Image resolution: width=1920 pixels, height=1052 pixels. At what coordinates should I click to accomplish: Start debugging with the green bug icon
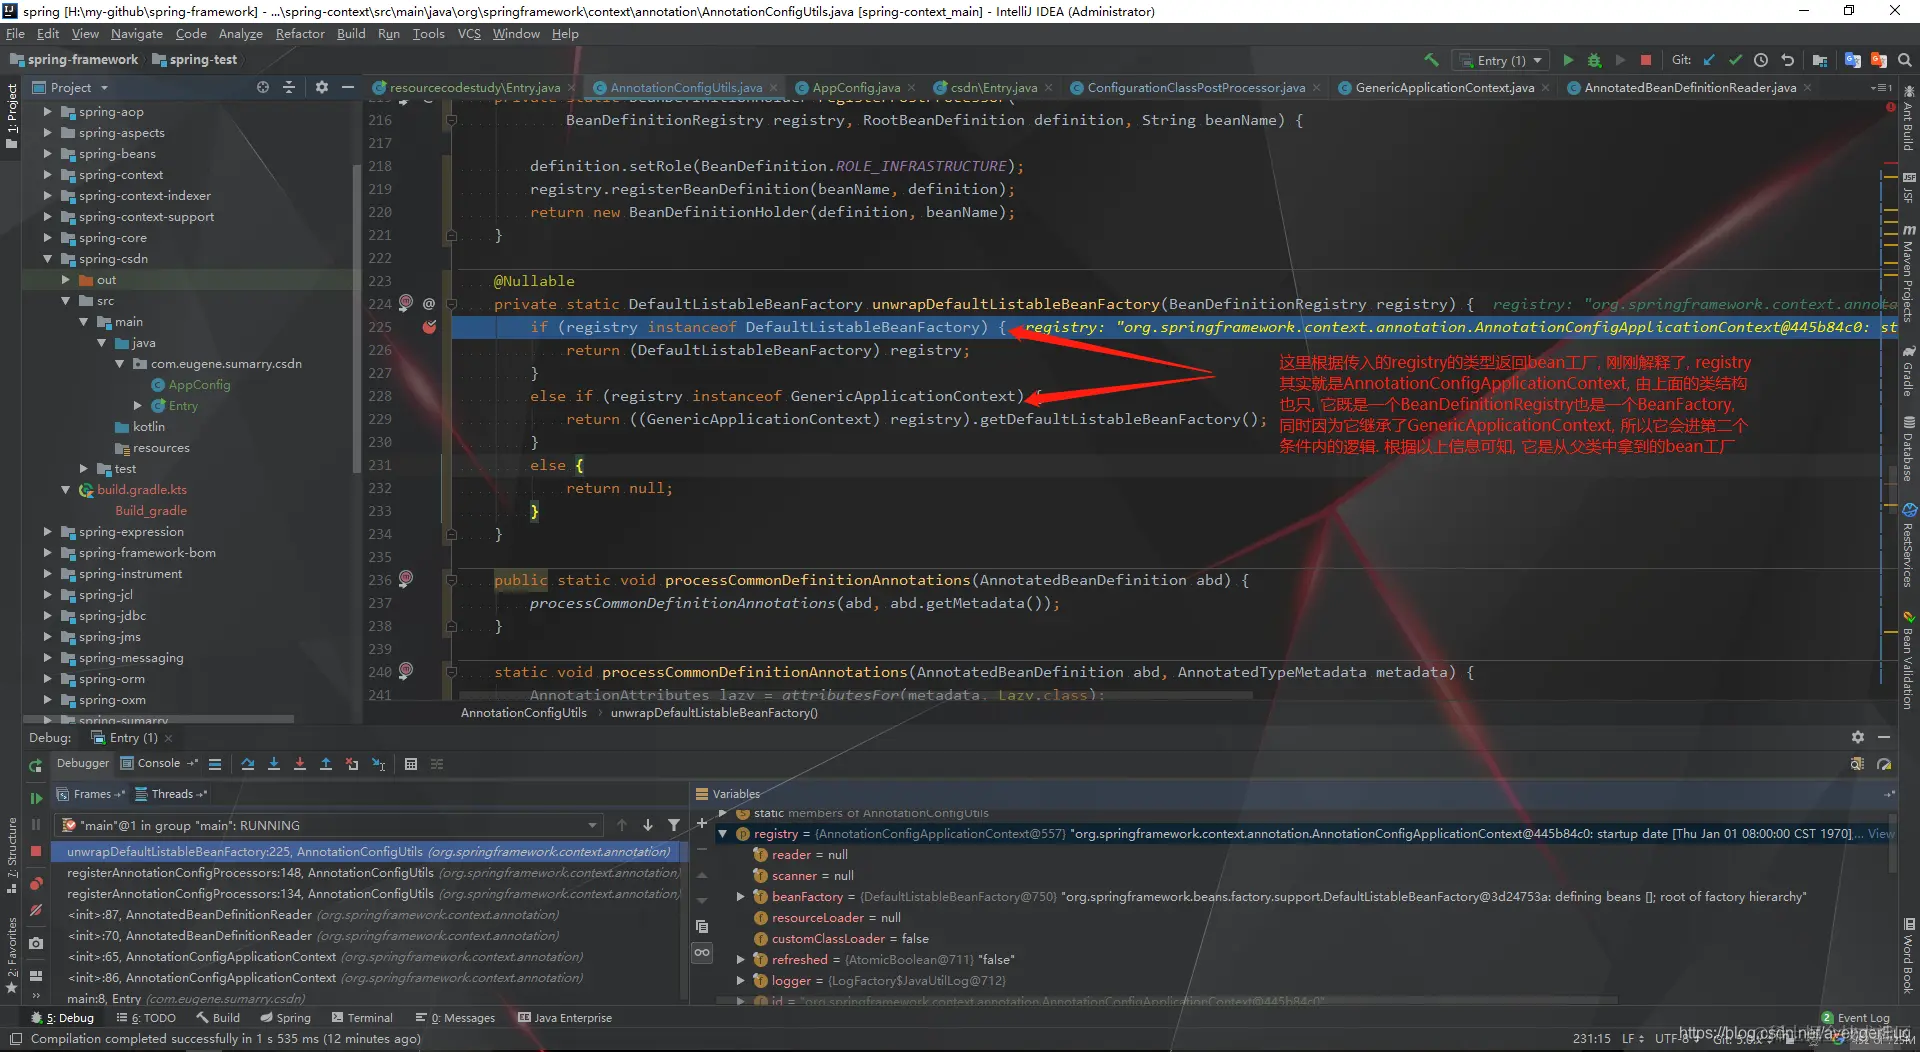(x=1594, y=60)
